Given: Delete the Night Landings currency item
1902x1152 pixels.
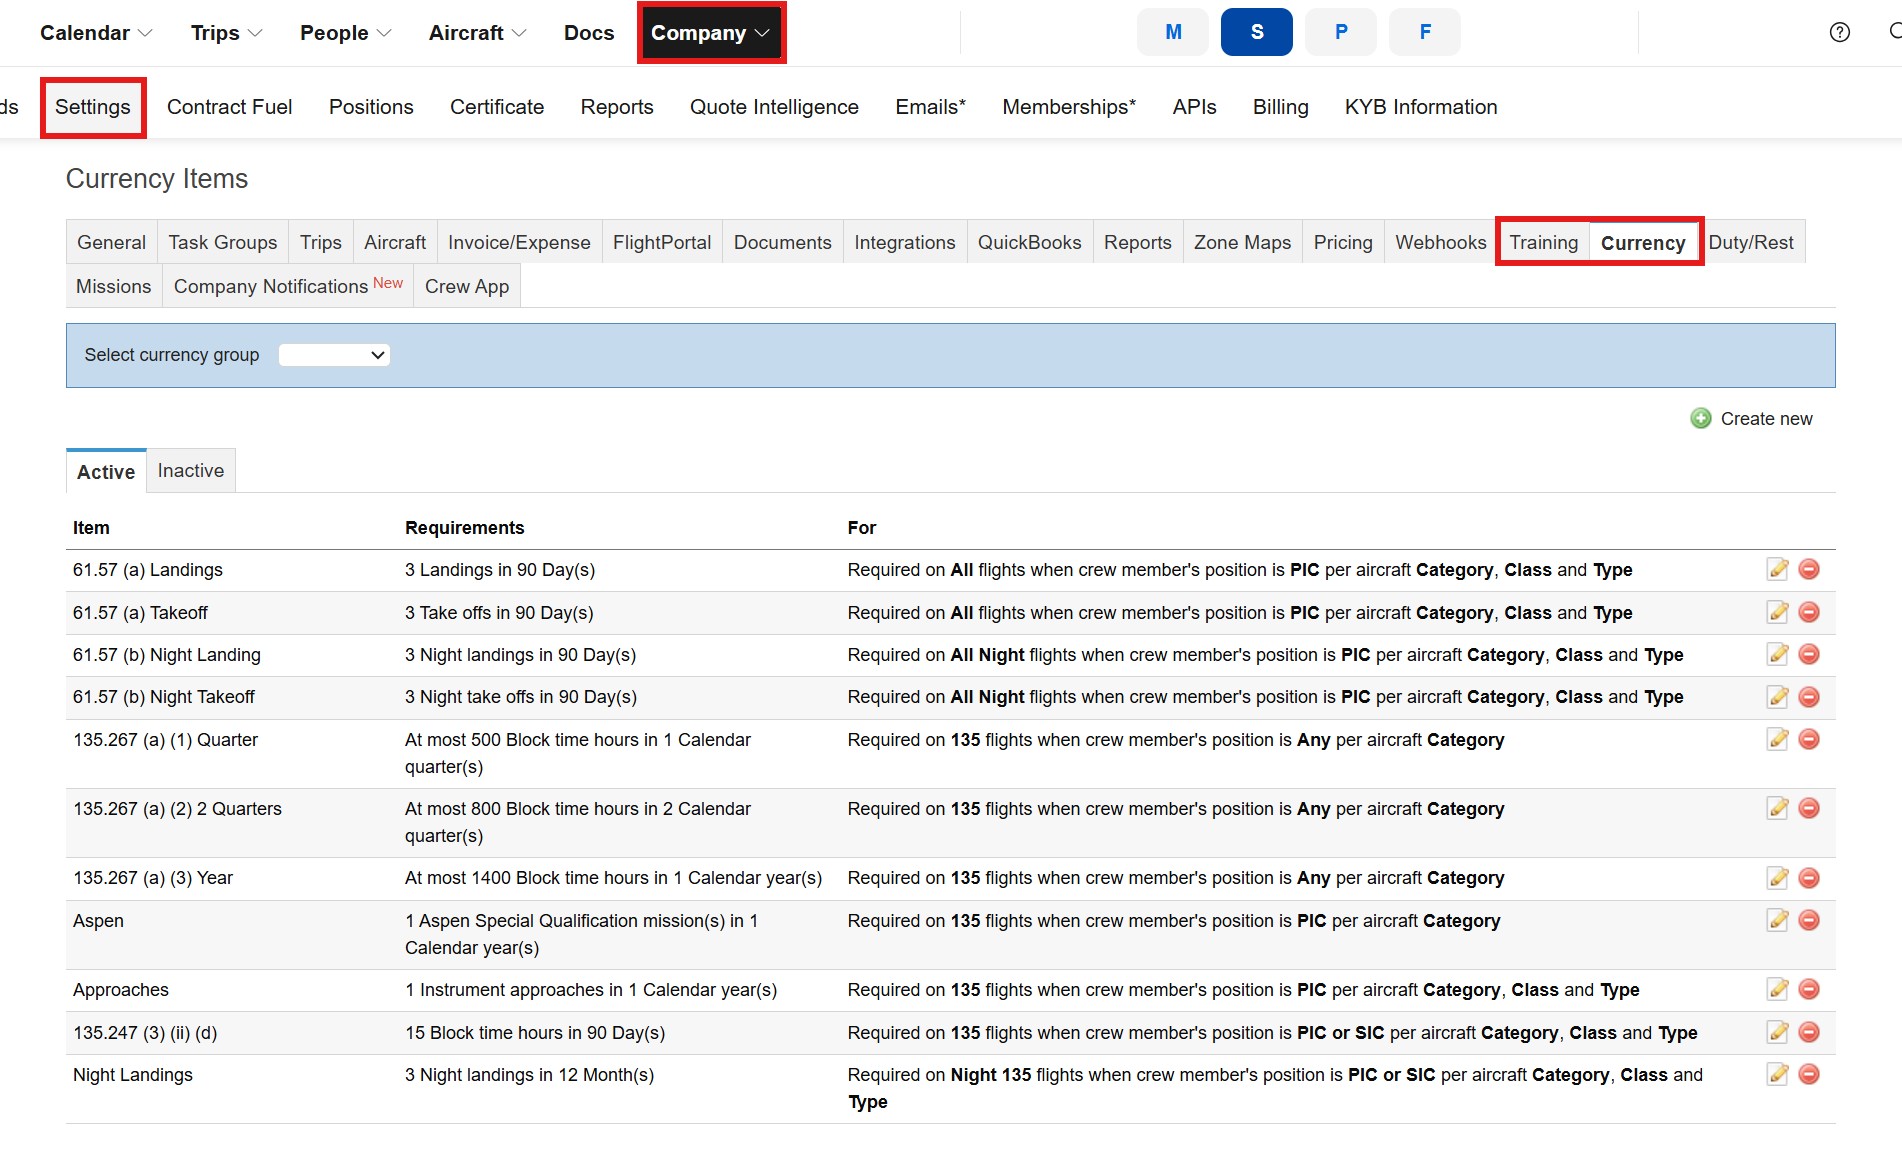Looking at the screenshot, I should click(x=1809, y=1074).
